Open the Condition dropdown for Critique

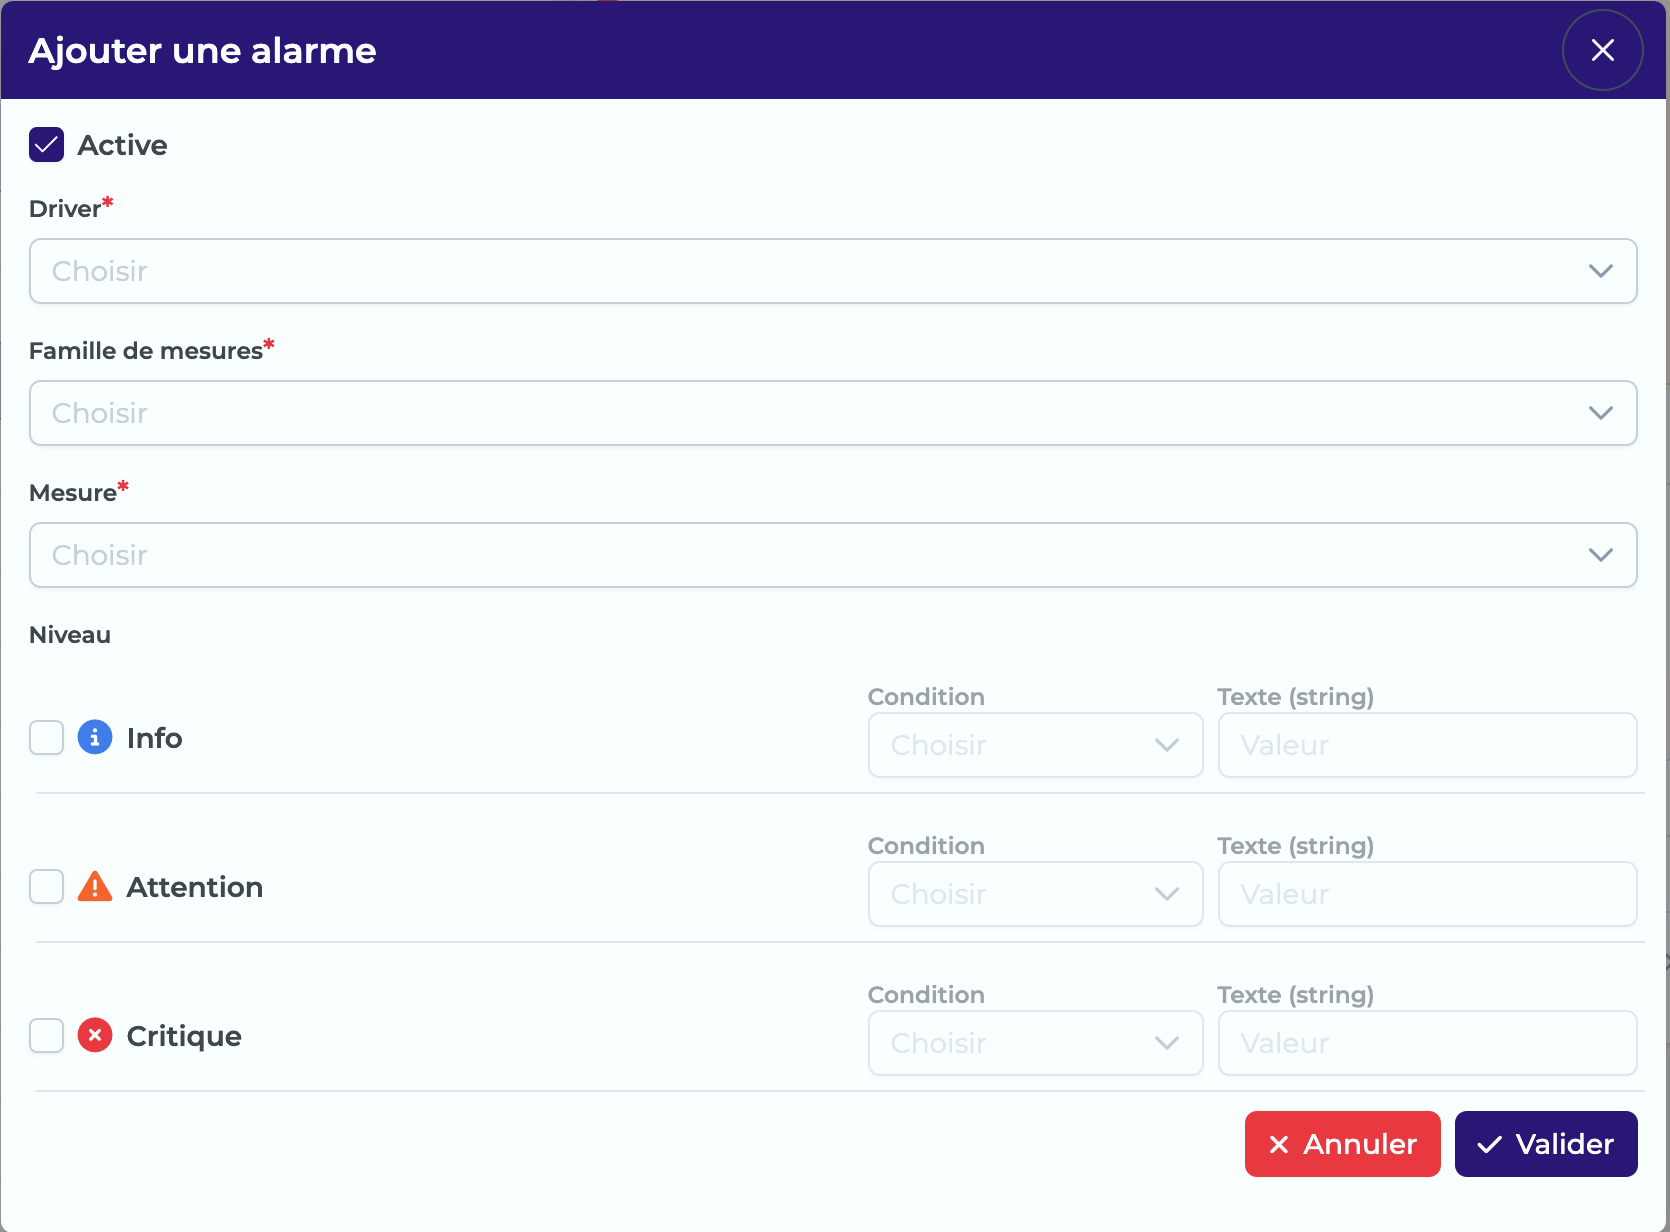1035,1043
